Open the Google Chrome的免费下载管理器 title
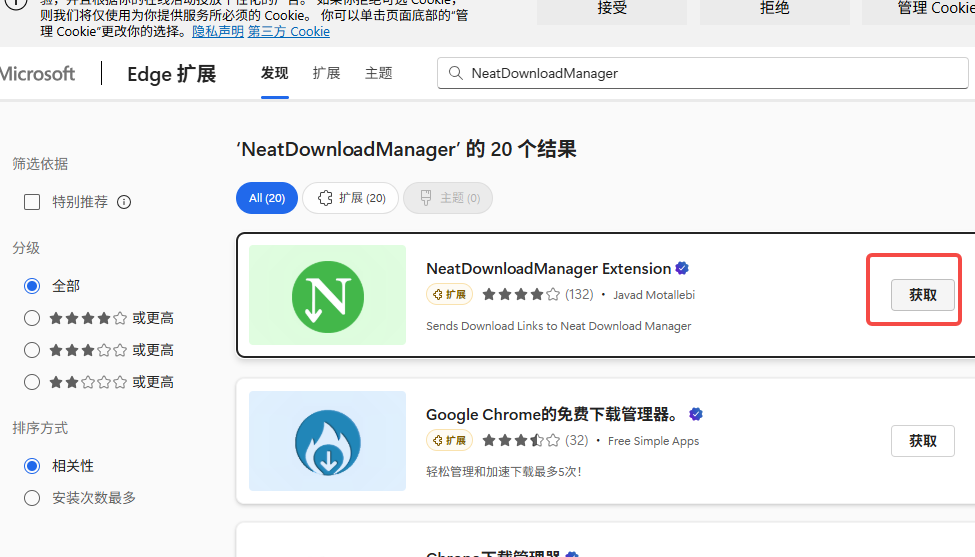The height and width of the screenshot is (557, 975). tap(552, 414)
